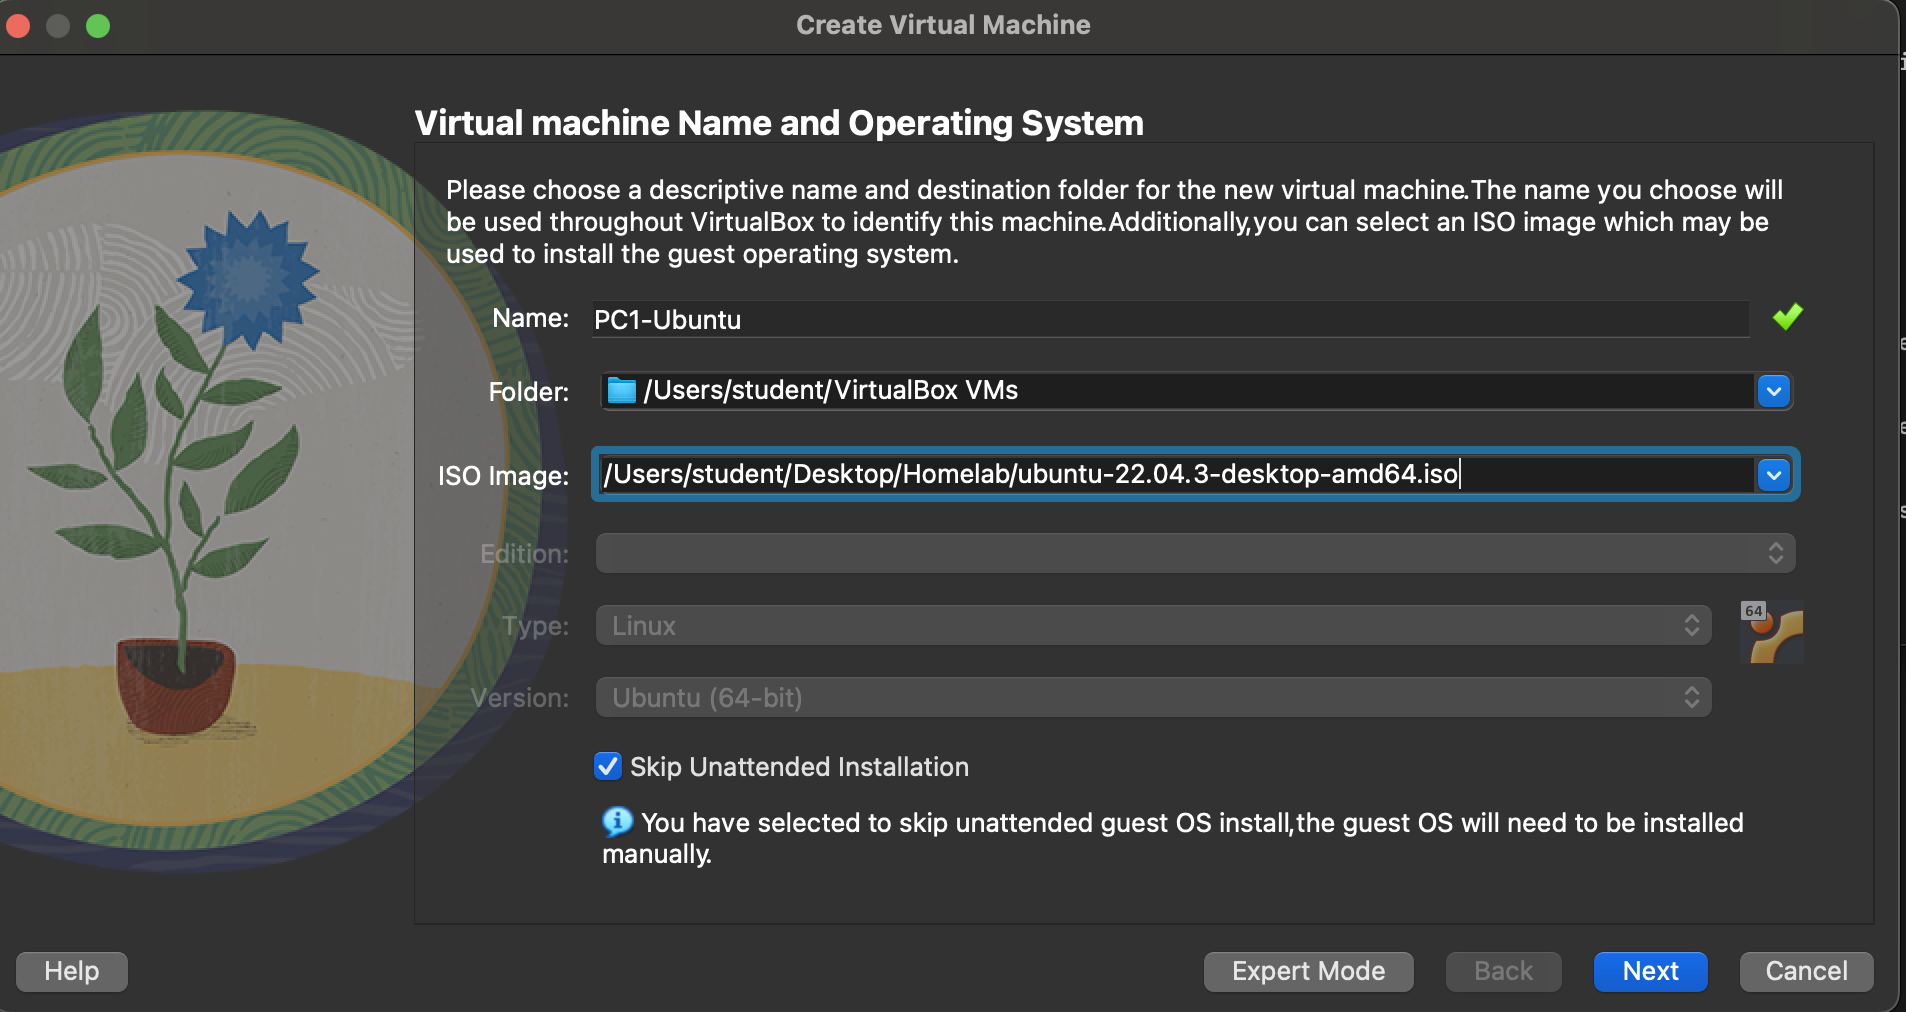Image resolution: width=1906 pixels, height=1012 pixels.
Task: Click the Ubuntu 64-bit OS type icon
Action: point(1772,632)
